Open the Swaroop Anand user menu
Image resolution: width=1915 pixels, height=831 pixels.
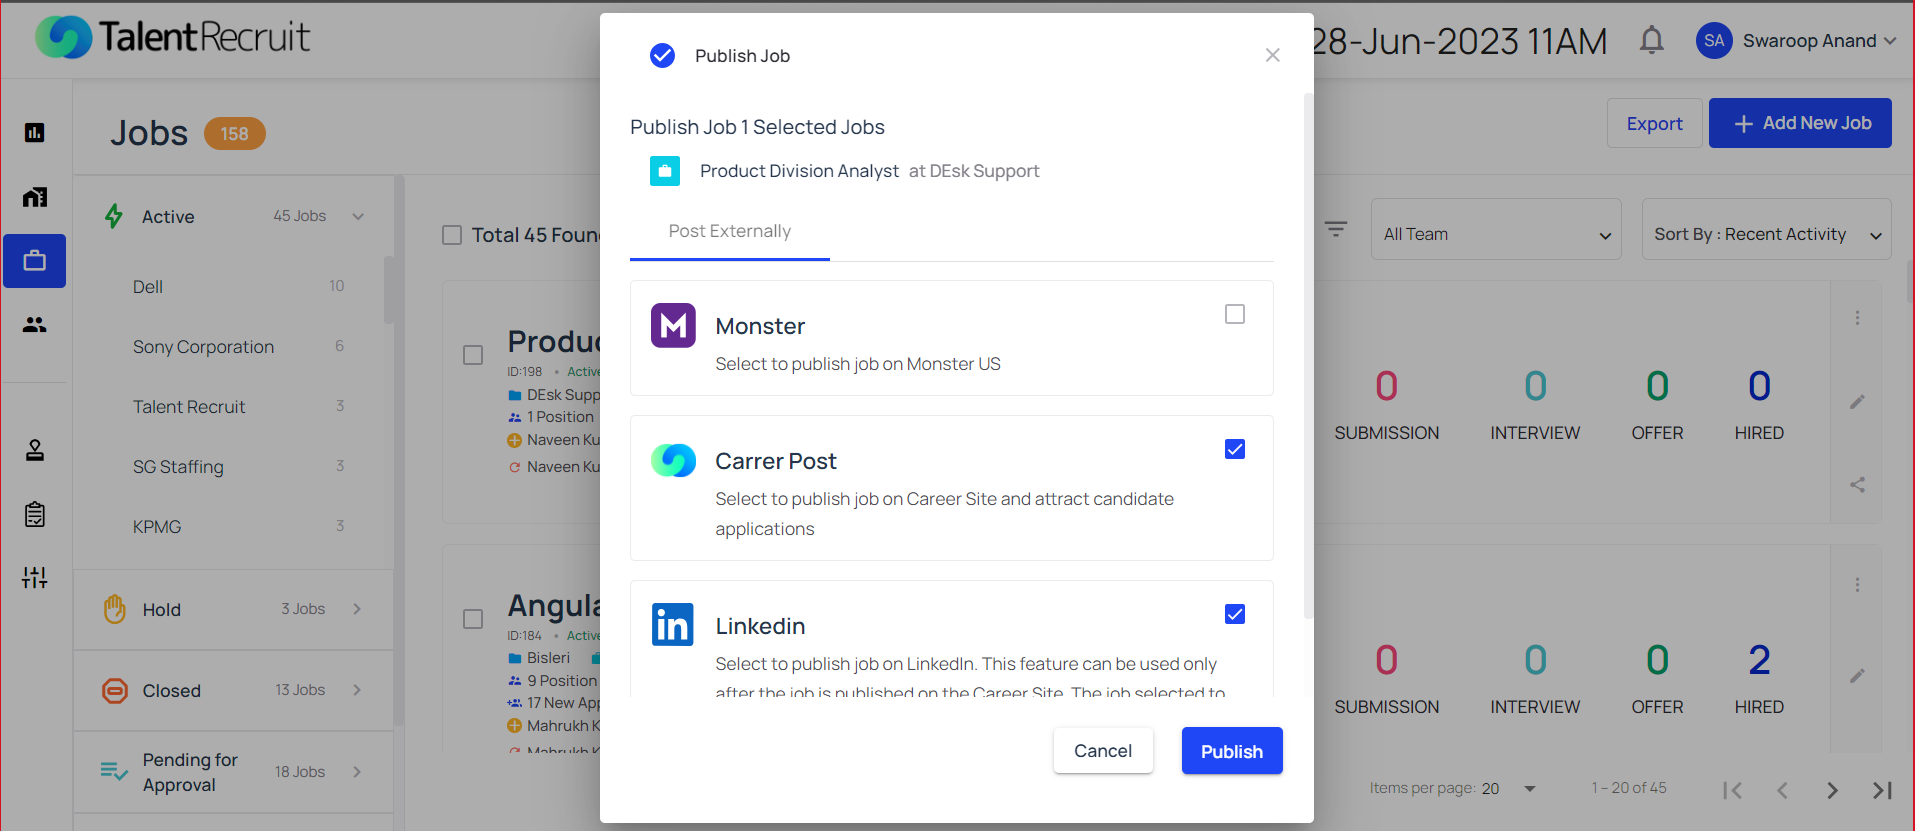[x=1820, y=40]
